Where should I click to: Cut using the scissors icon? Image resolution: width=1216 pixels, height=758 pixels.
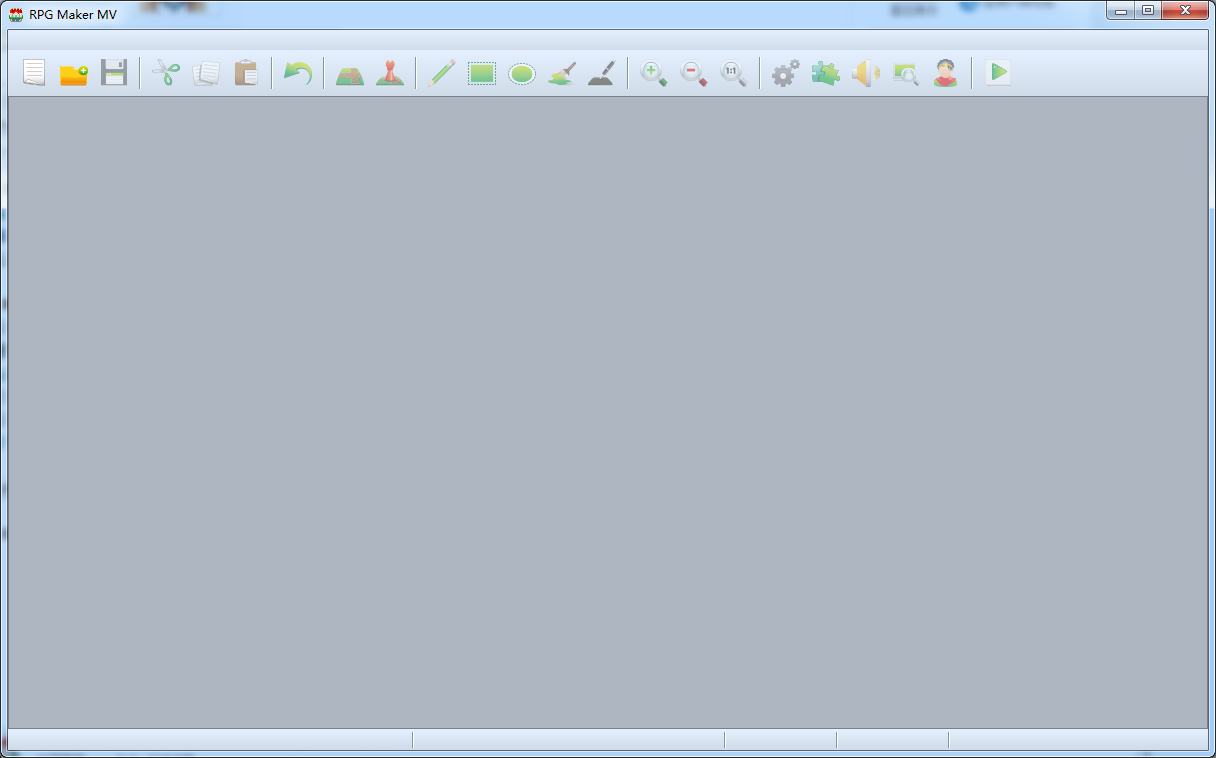tap(166, 73)
